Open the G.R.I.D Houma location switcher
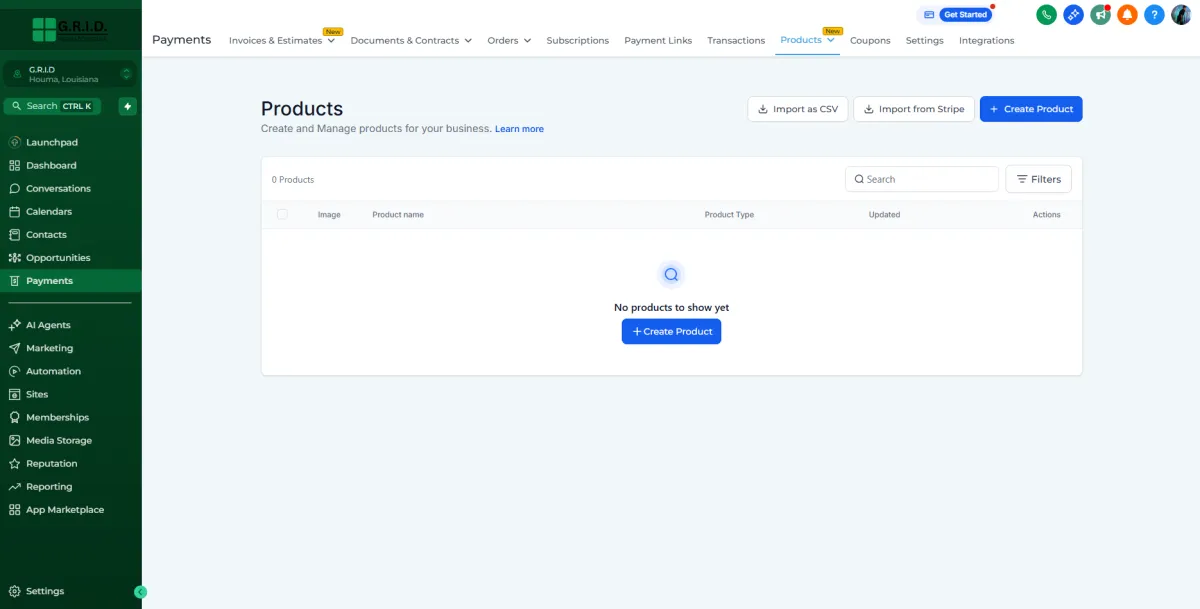The width and height of the screenshot is (1200, 609). click(x=70, y=74)
